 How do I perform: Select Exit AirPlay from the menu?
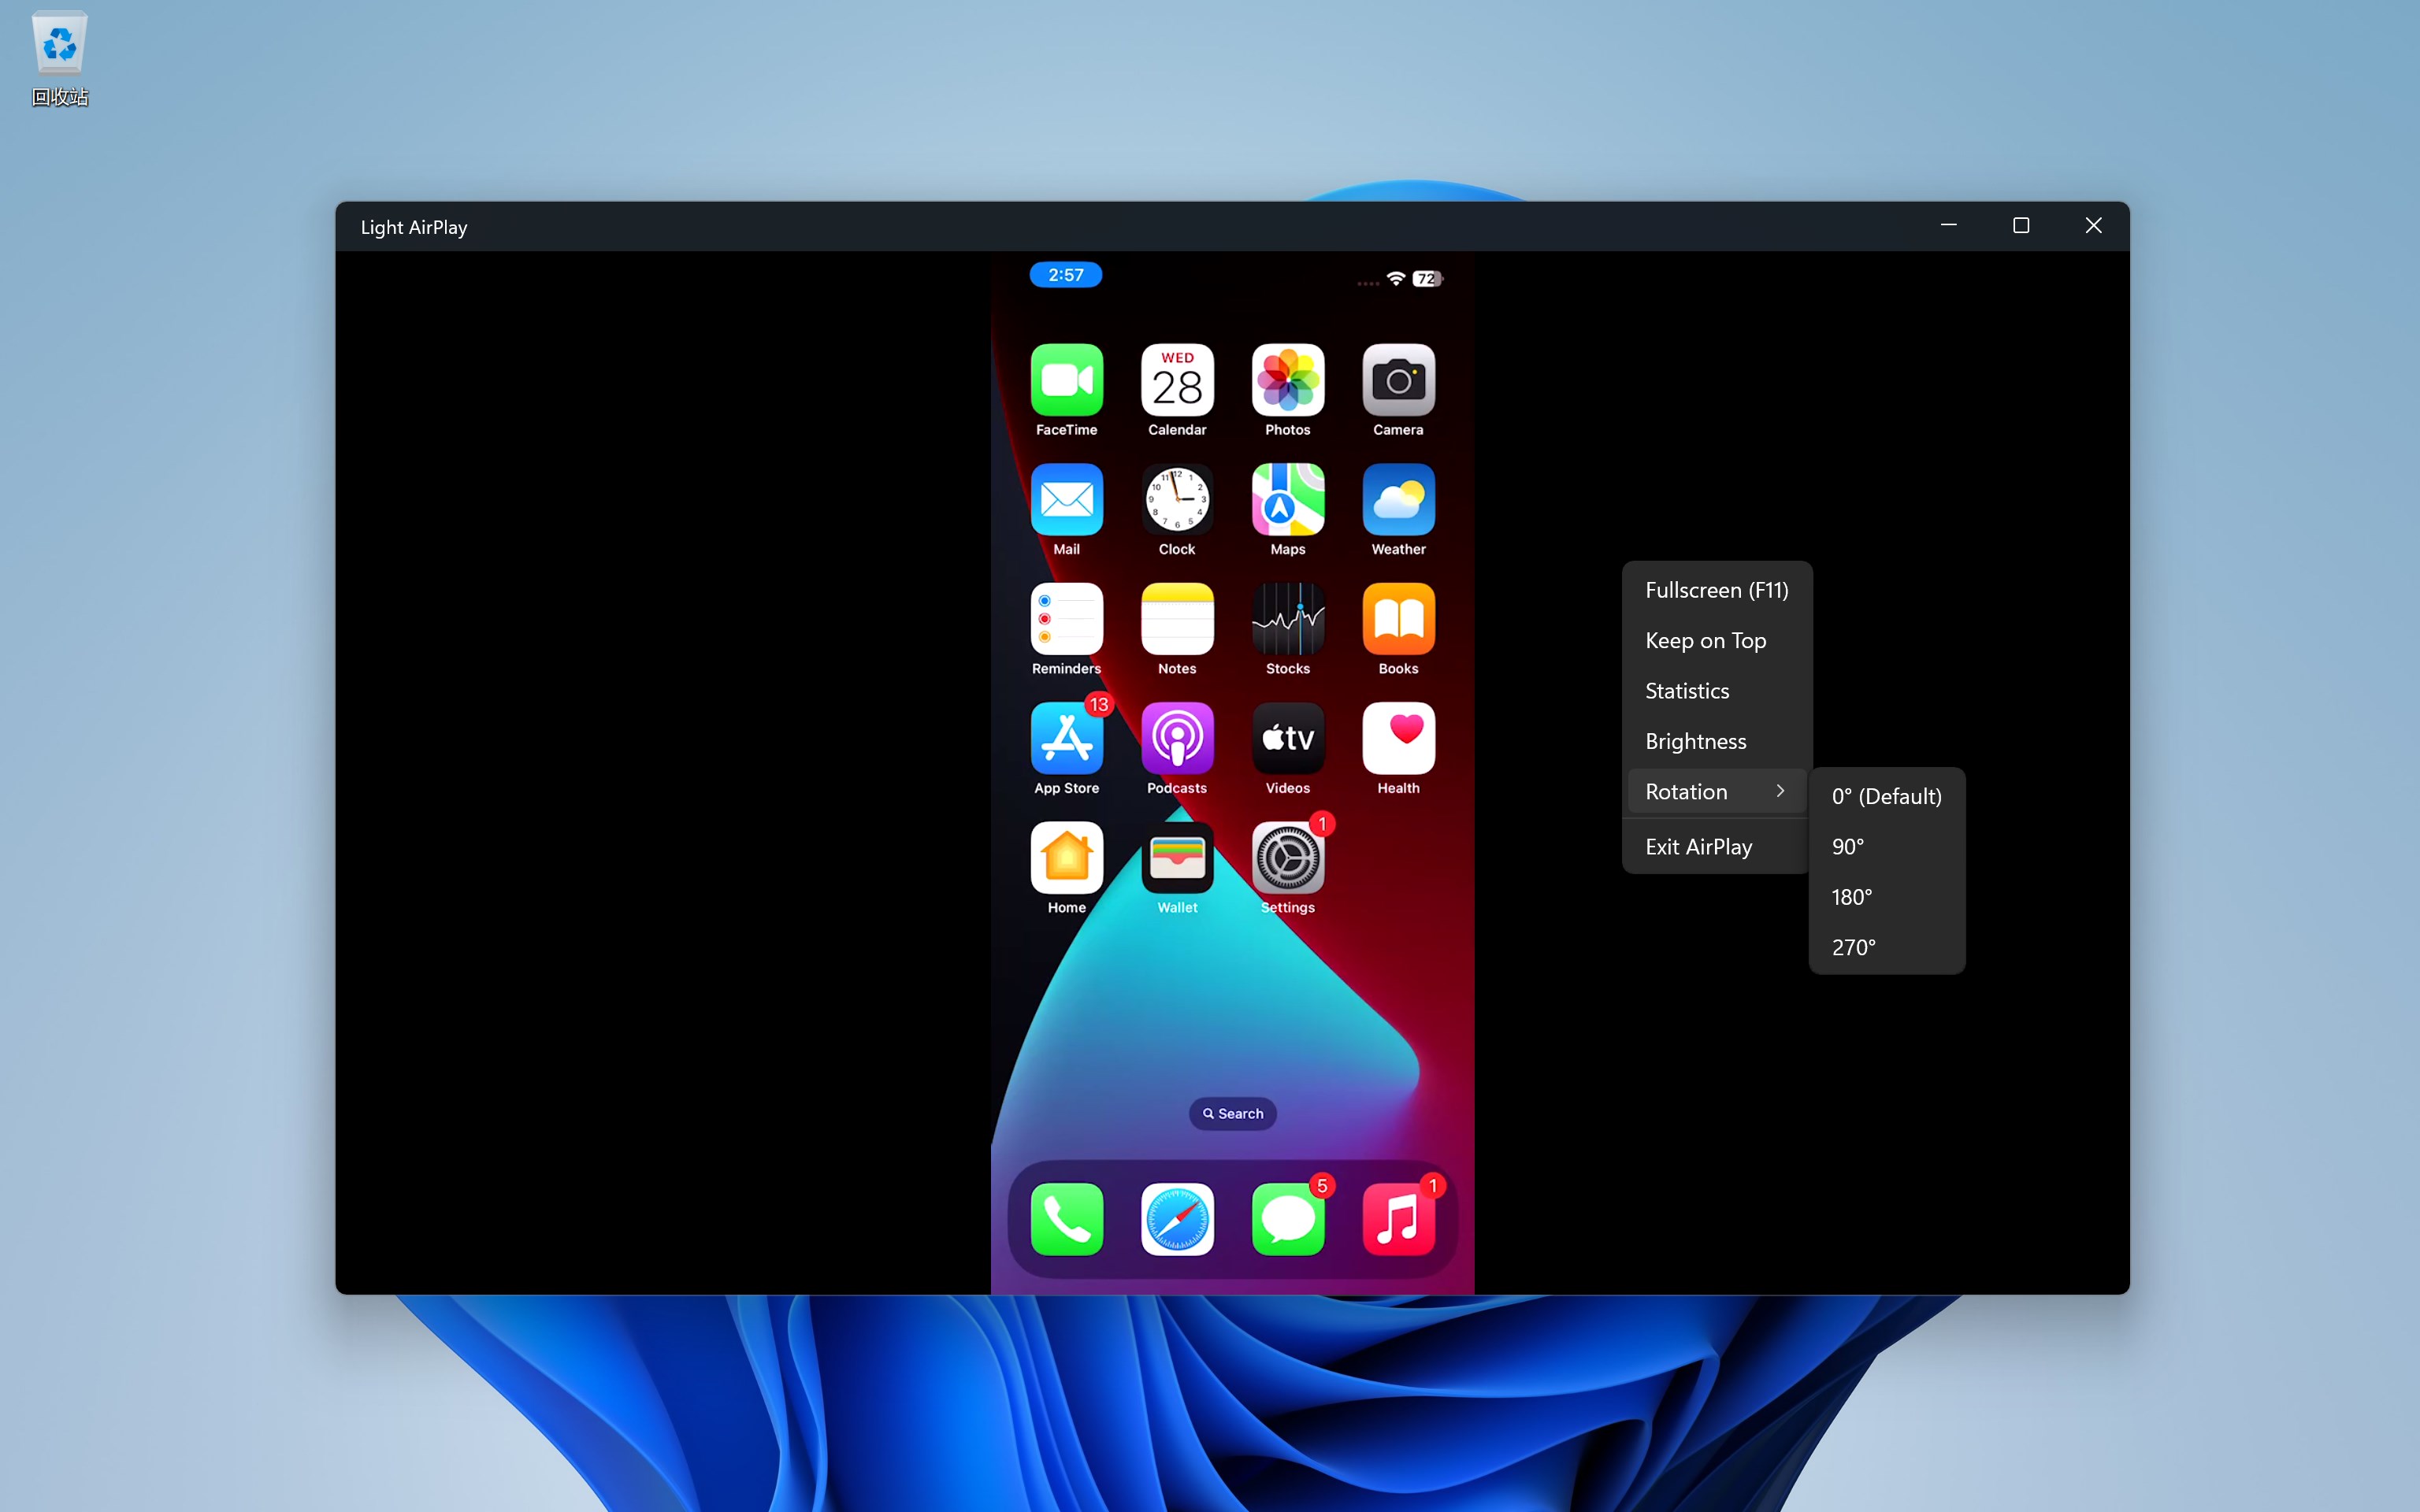pyautogui.click(x=1698, y=846)
